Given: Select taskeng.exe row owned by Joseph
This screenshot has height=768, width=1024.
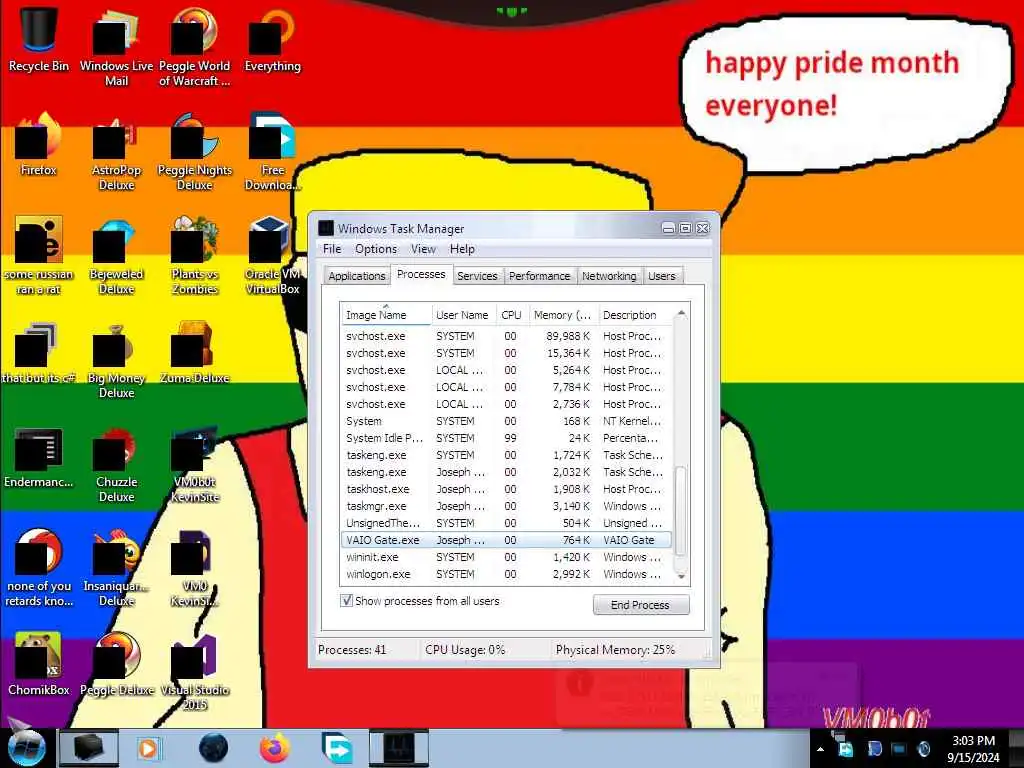Looking at the screenshot, I should pyautogui.click(x=507, y=472).
